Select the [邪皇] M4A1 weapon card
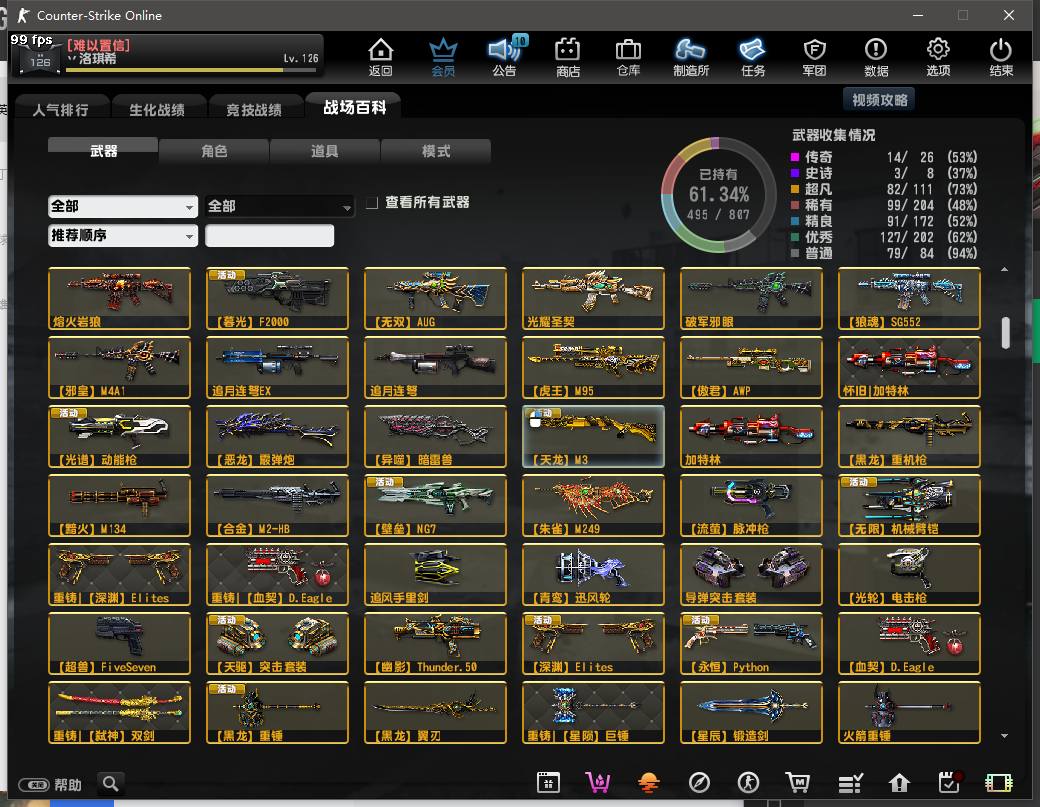Viewport: 1040px width, 807px height. [119, 367]
